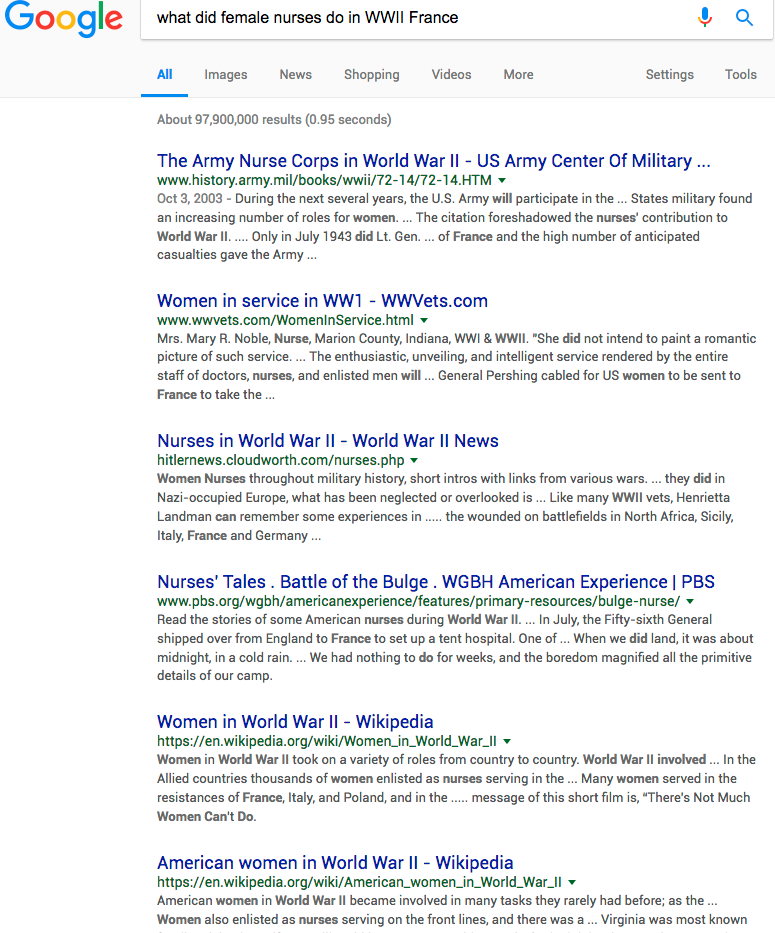Expand dropdown arrow beside Women_in_World_War_II URL
This screenshot has height=933, width=775.
[x=507, y=741]
